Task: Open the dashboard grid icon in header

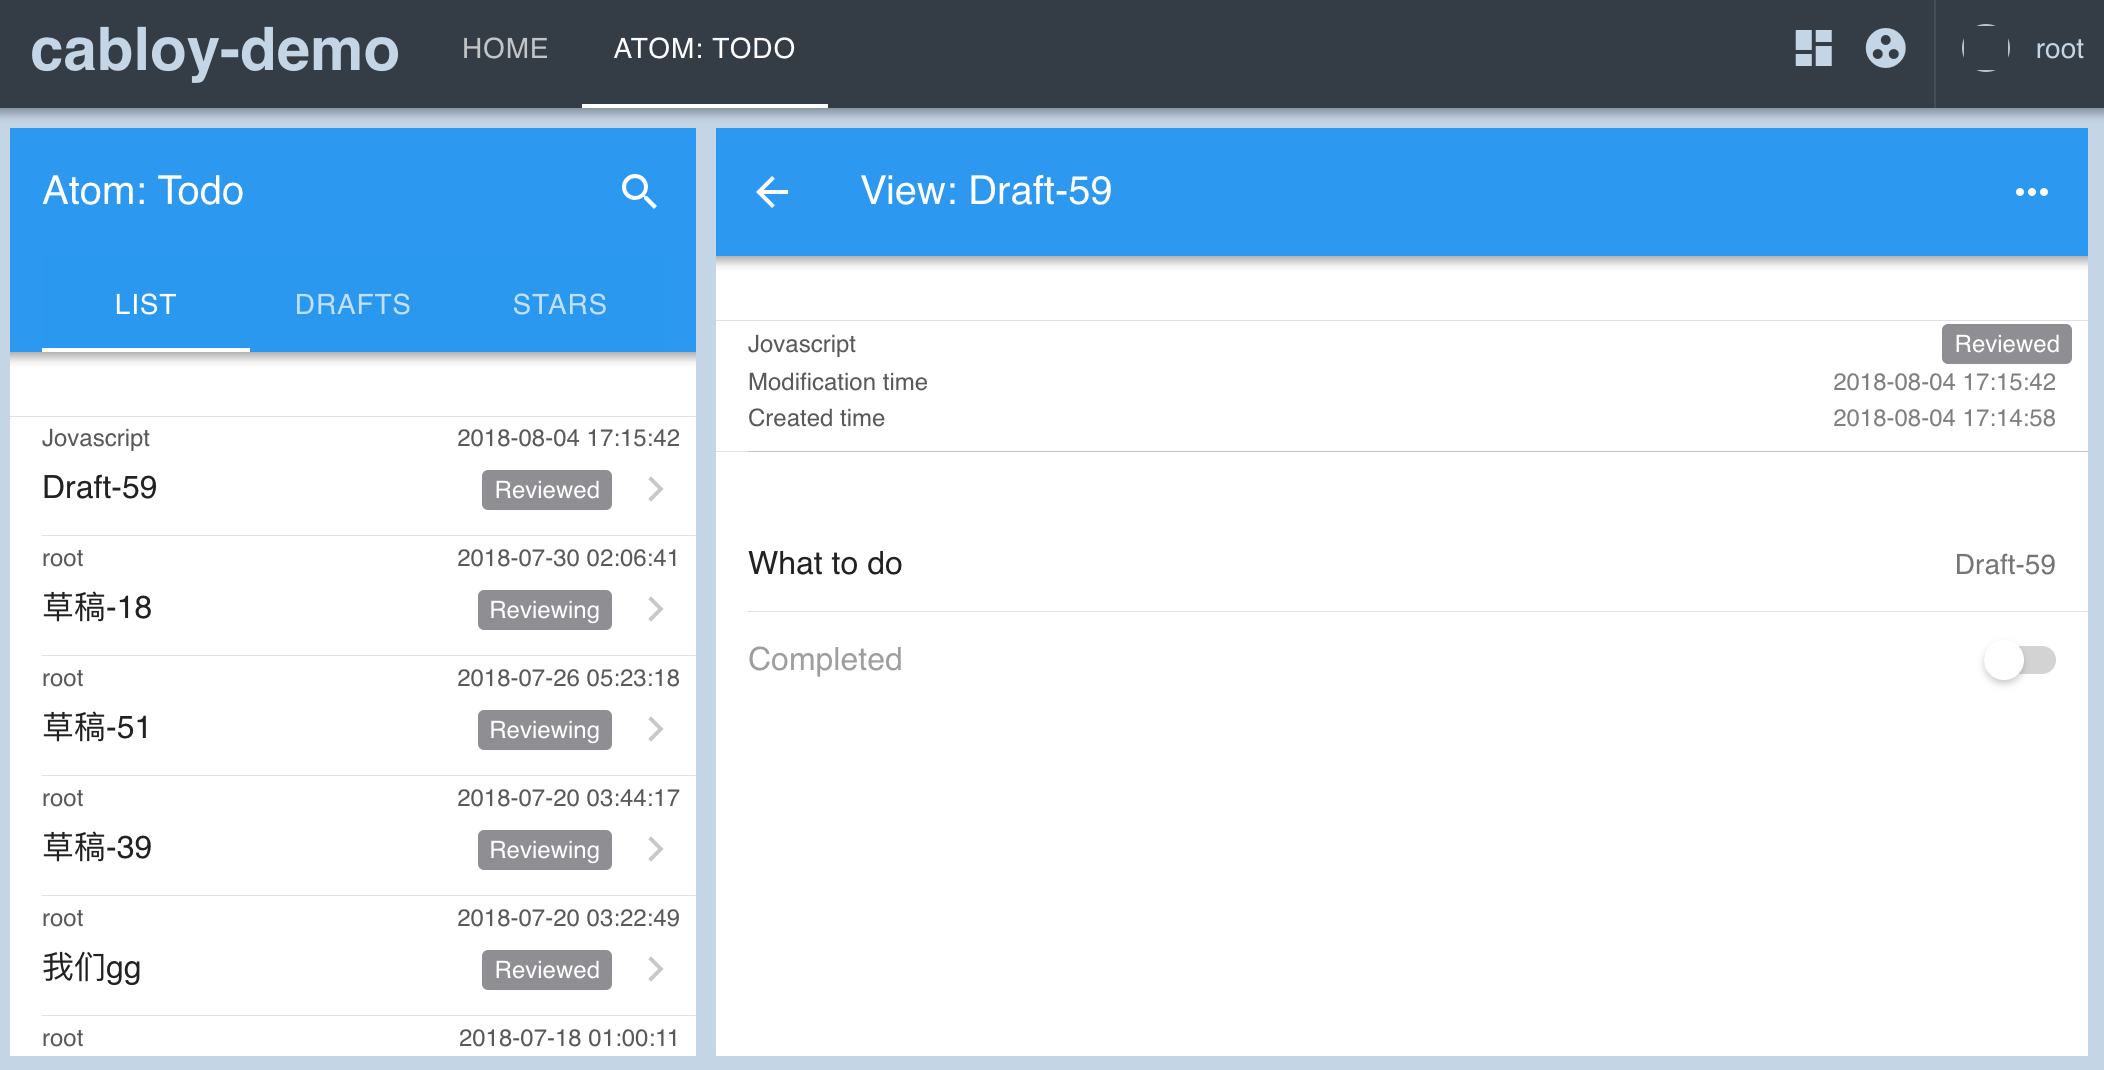Action: point(1813,48)
